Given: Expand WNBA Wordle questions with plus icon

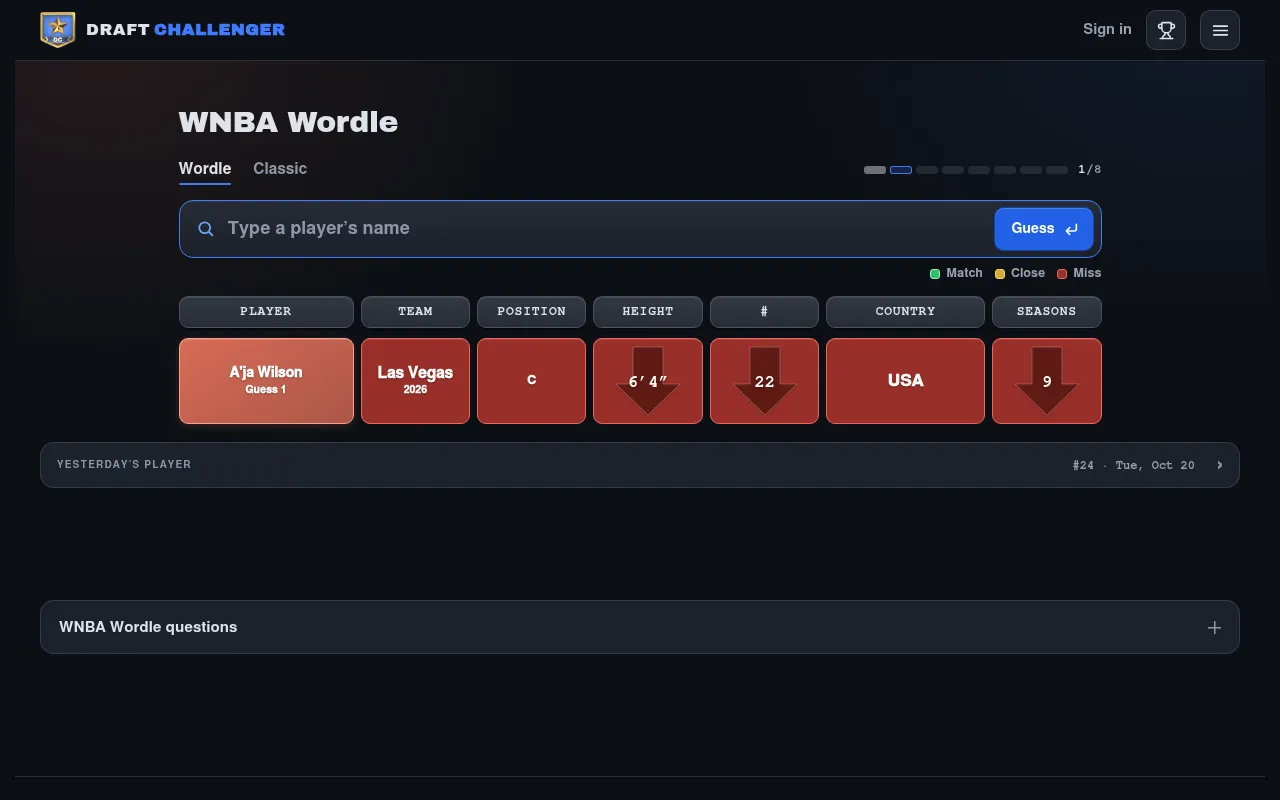Looking at the screenshot, I should [1214, 627].
